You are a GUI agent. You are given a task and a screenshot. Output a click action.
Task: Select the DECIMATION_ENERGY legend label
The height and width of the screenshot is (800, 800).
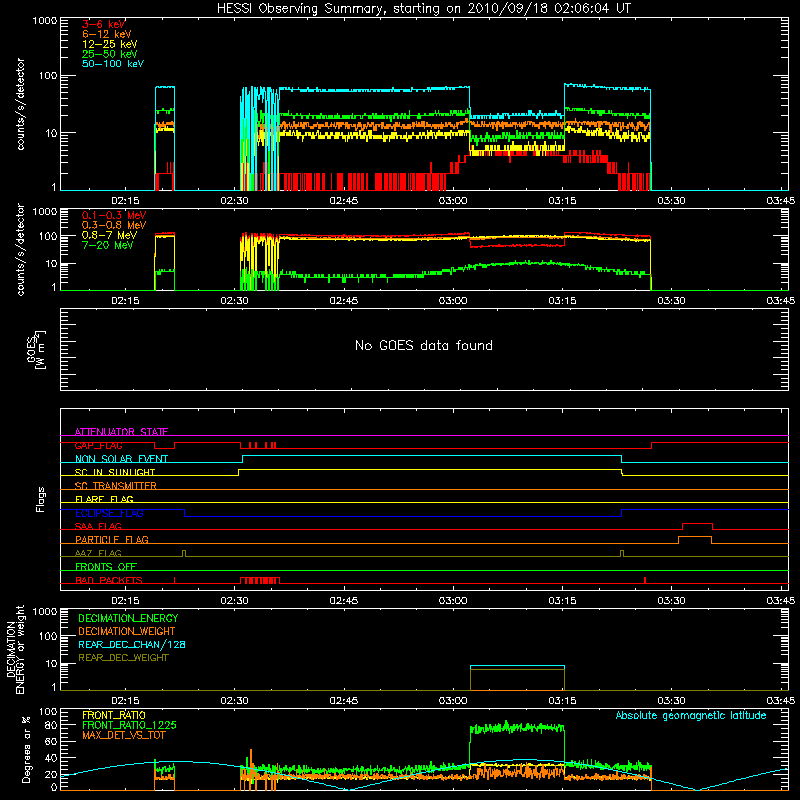pyautogui.click(x=128, y=618)
